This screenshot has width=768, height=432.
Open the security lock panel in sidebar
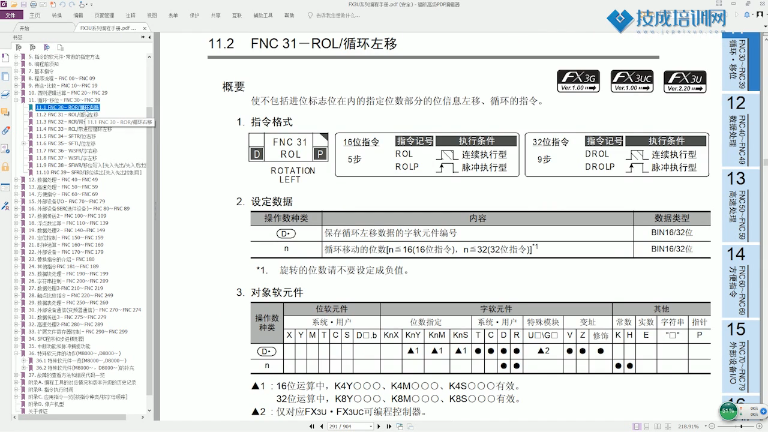pyautogui.click(x=5, y=167)
